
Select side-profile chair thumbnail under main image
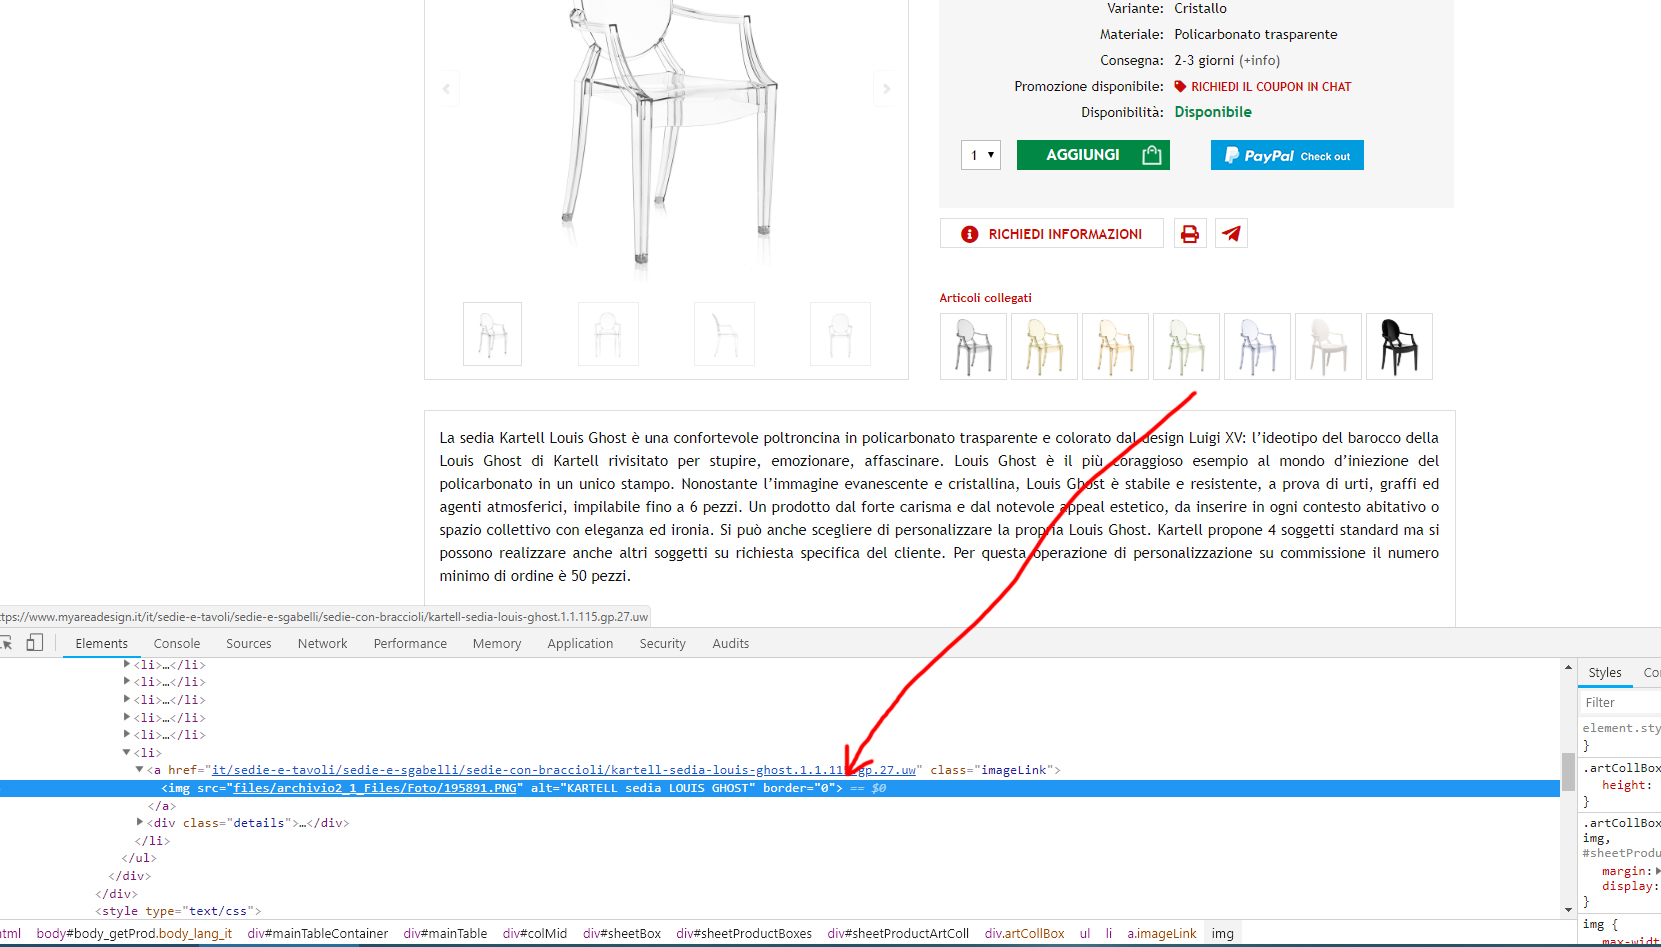(724, 334)
